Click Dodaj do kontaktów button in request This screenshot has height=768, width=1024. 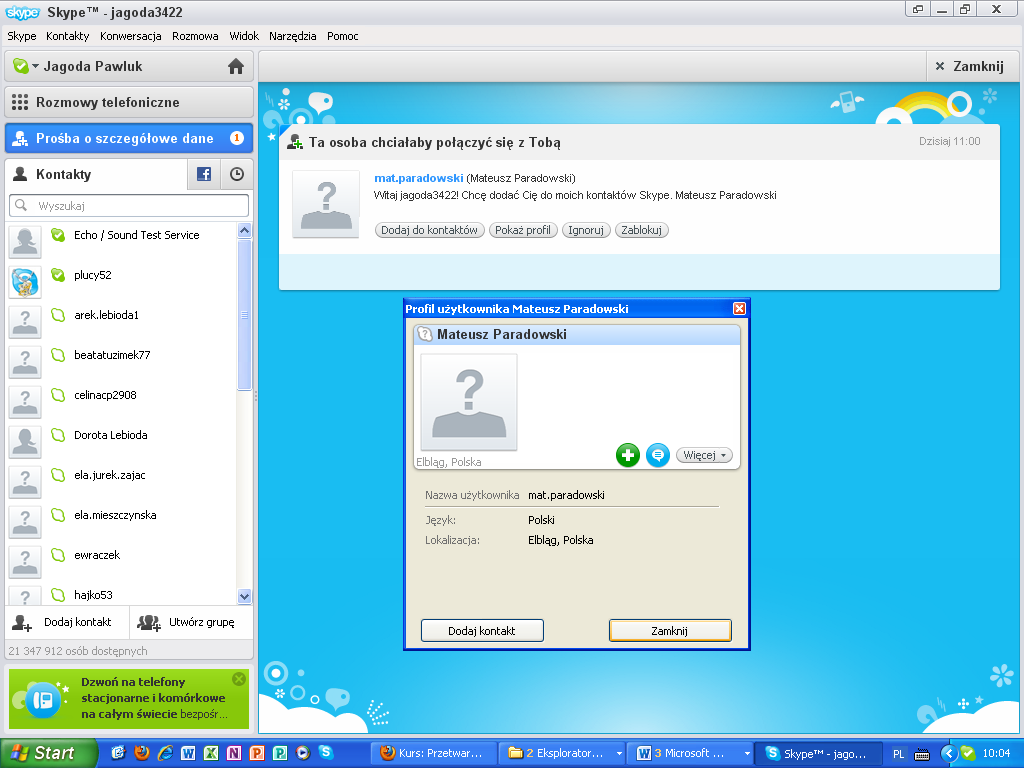coord(429,230)
